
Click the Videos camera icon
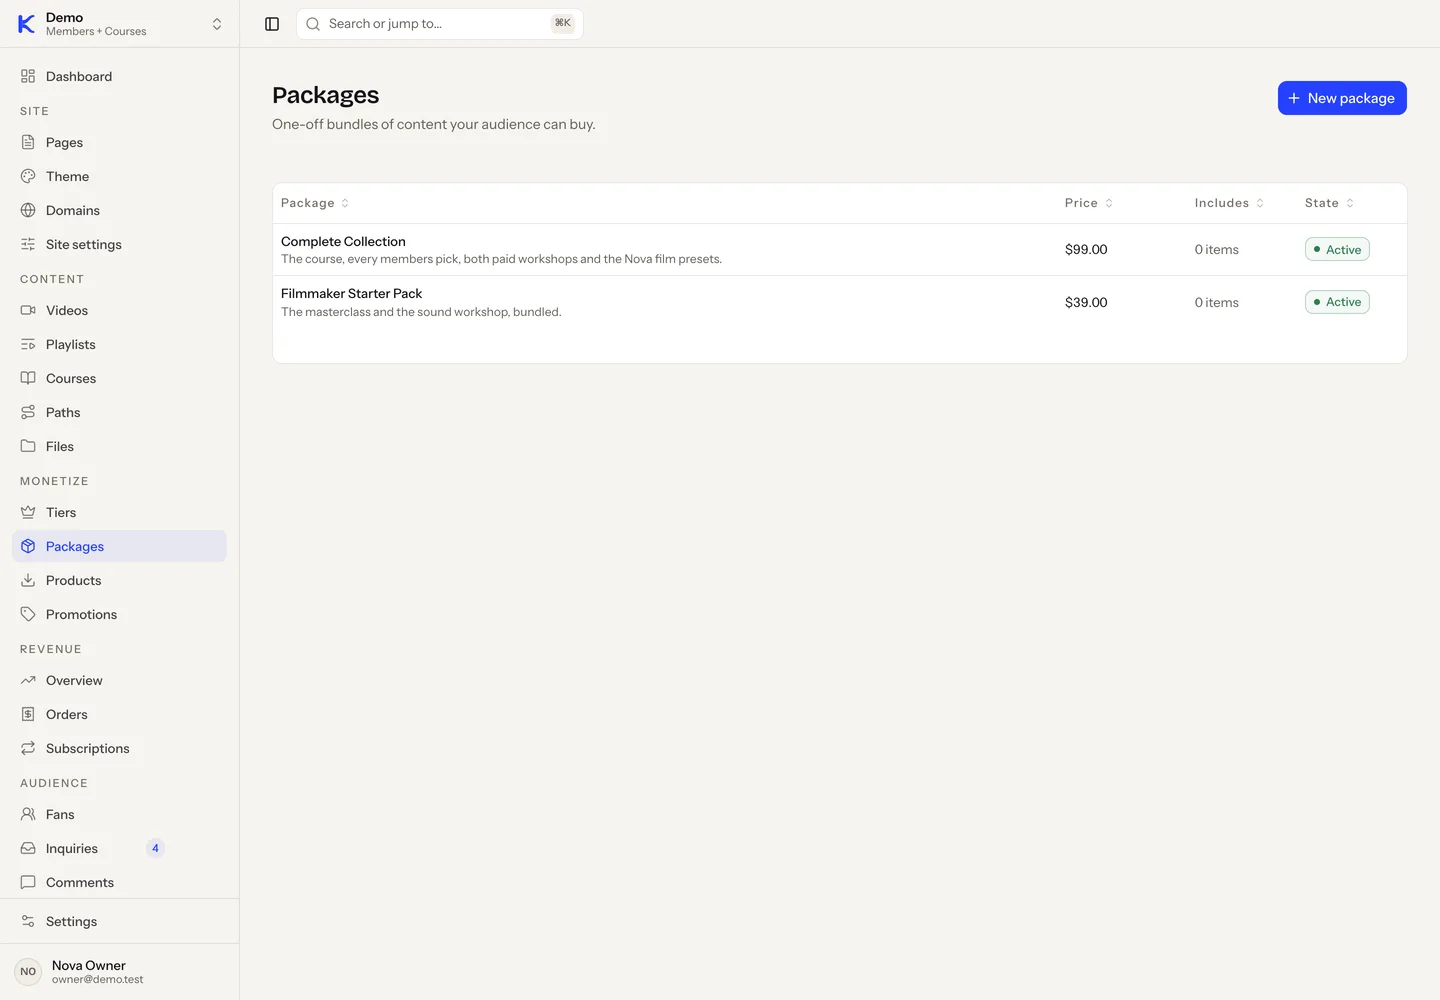pyautogui.click(x=28, y=310)
